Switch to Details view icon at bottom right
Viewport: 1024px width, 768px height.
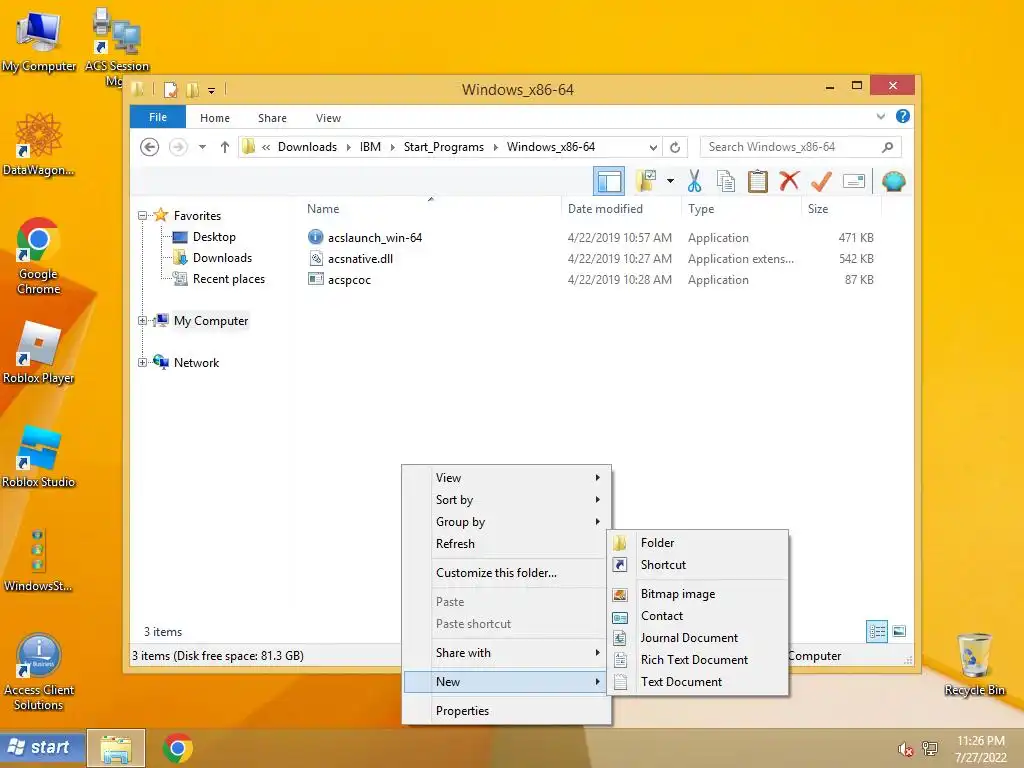click(876, 631)
